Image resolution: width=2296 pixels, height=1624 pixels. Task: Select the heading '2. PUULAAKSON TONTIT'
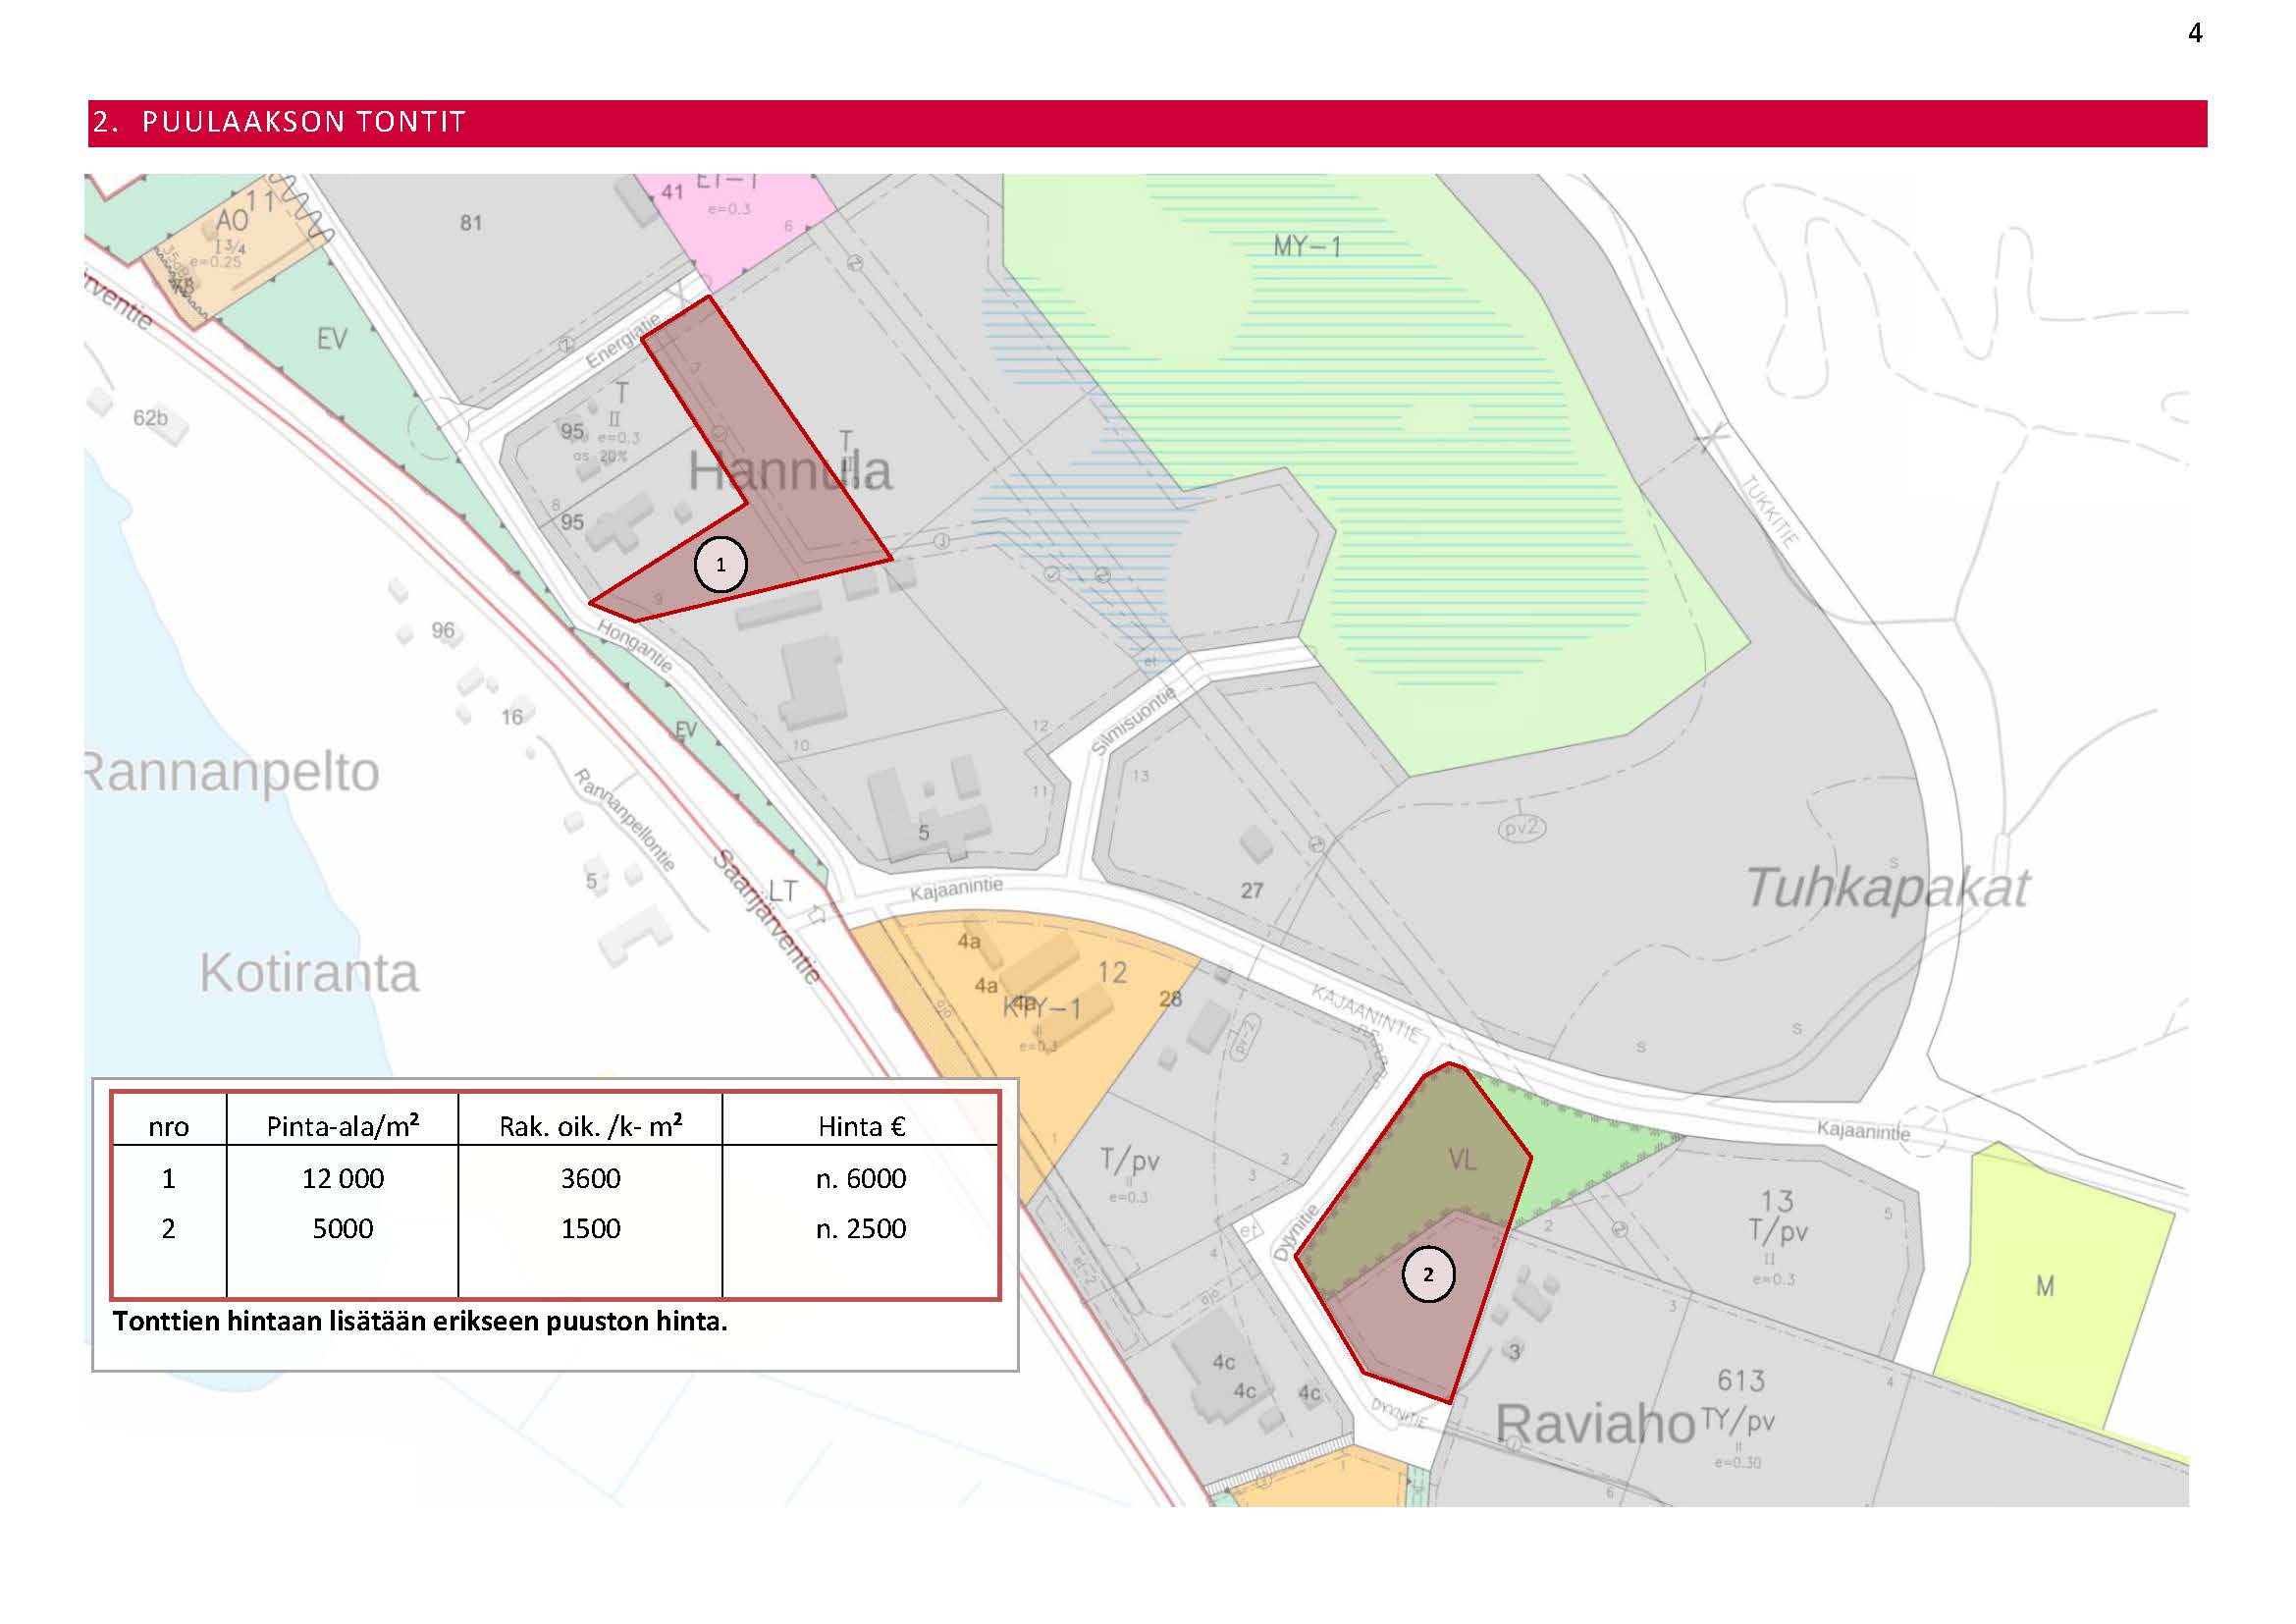[x=279, y=122]
